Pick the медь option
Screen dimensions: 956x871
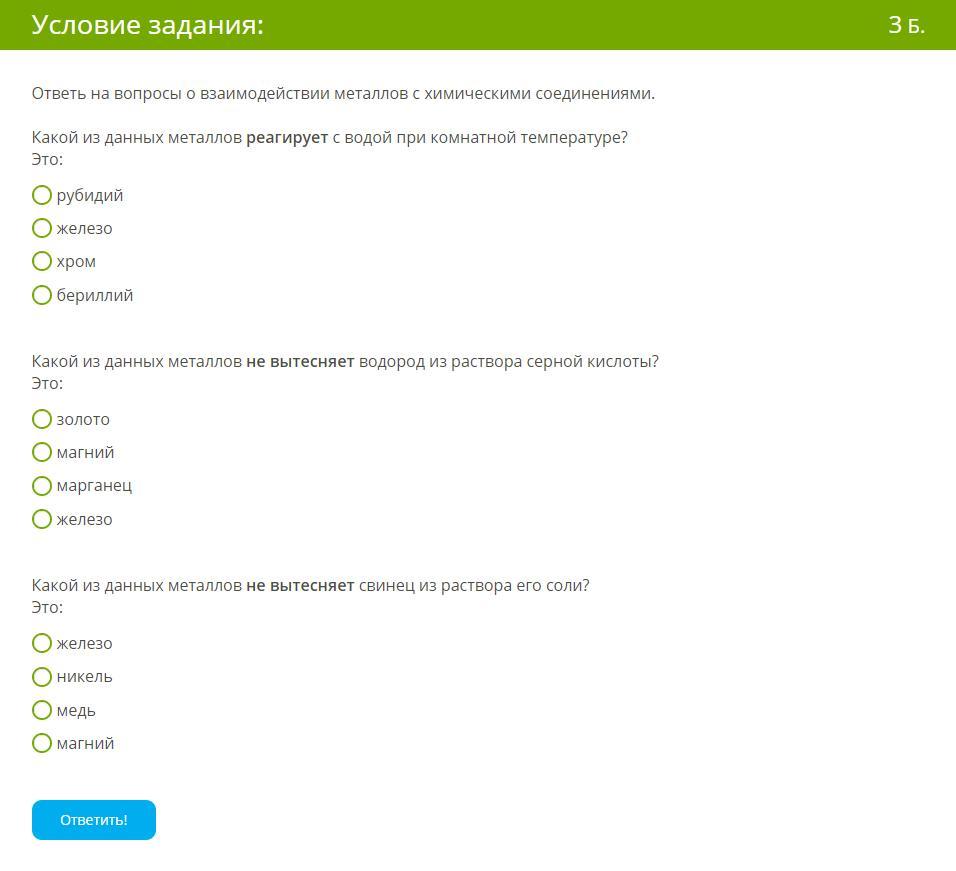pos(42,710)
